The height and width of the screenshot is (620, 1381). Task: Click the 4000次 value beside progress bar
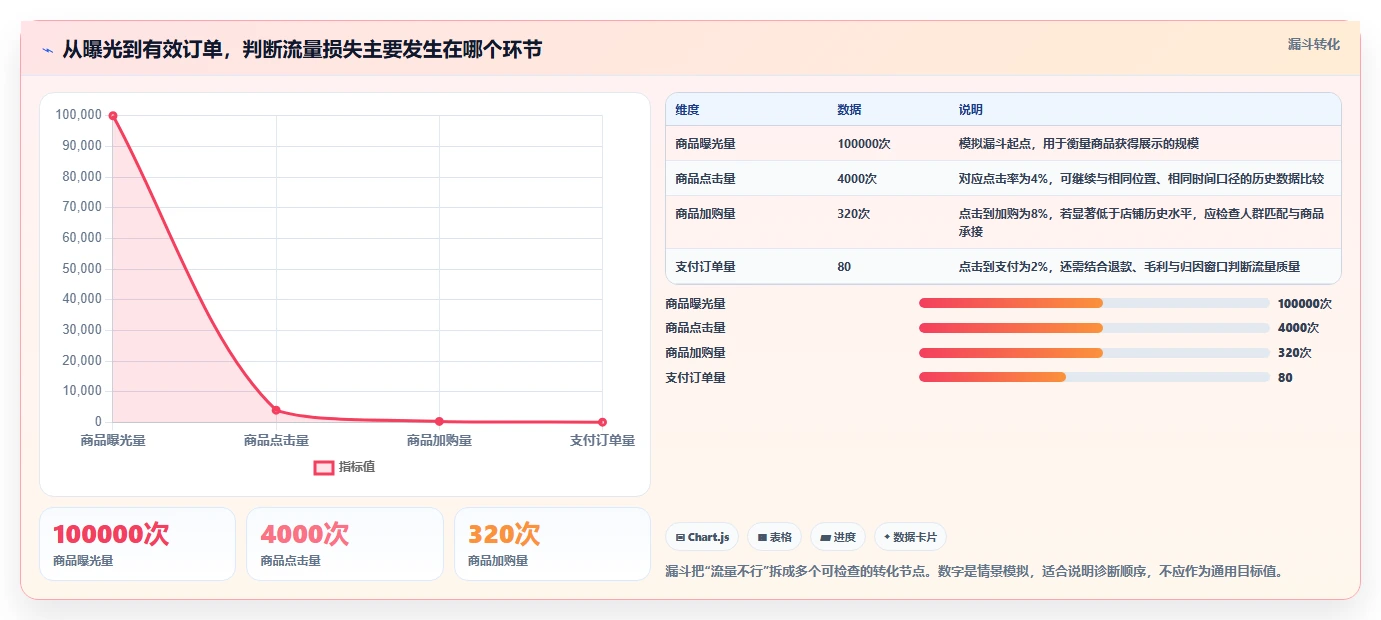[x=1298, y=328]
